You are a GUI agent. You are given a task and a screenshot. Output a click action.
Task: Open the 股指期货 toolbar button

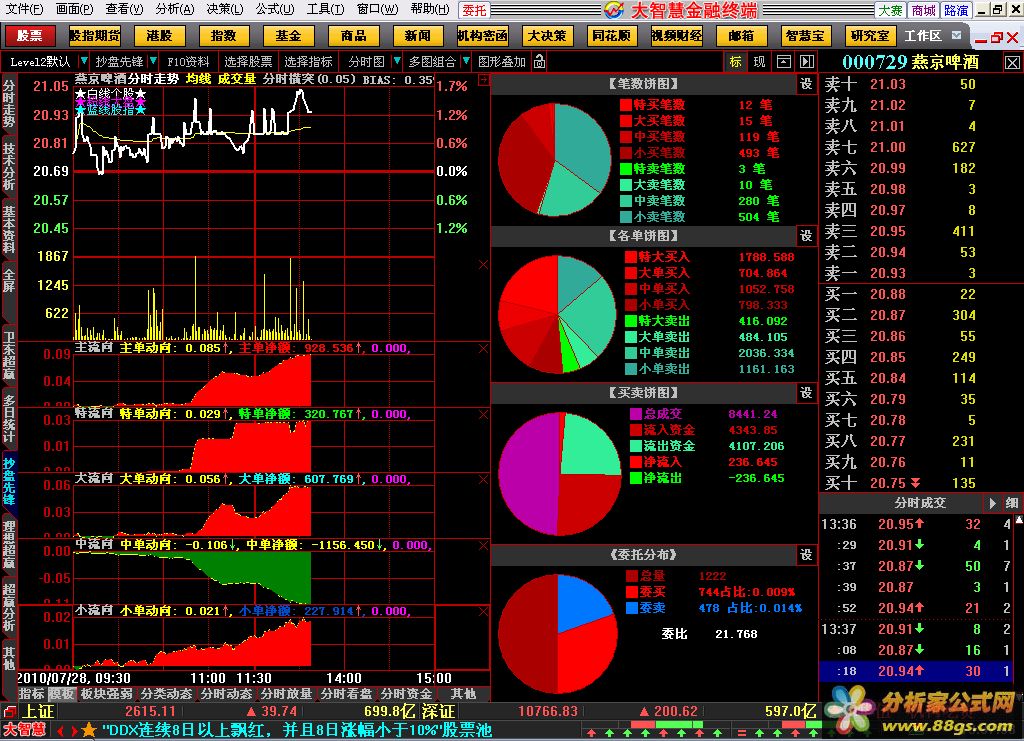95,35
